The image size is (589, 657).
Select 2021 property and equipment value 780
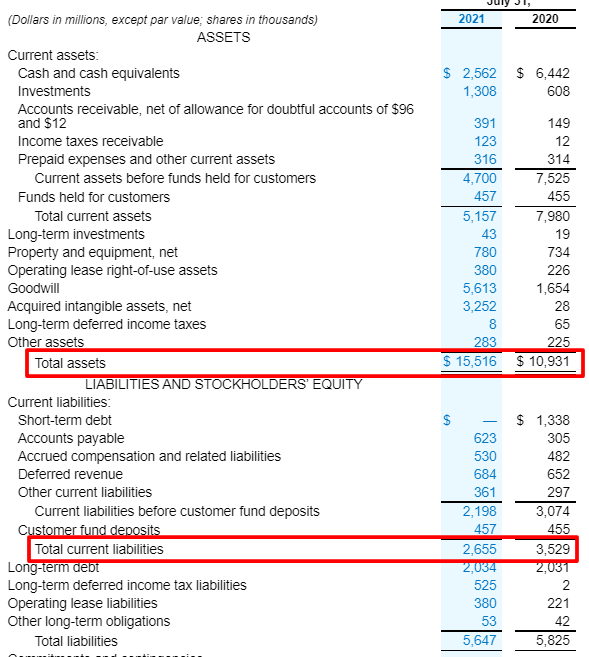[x=485, y=253]
